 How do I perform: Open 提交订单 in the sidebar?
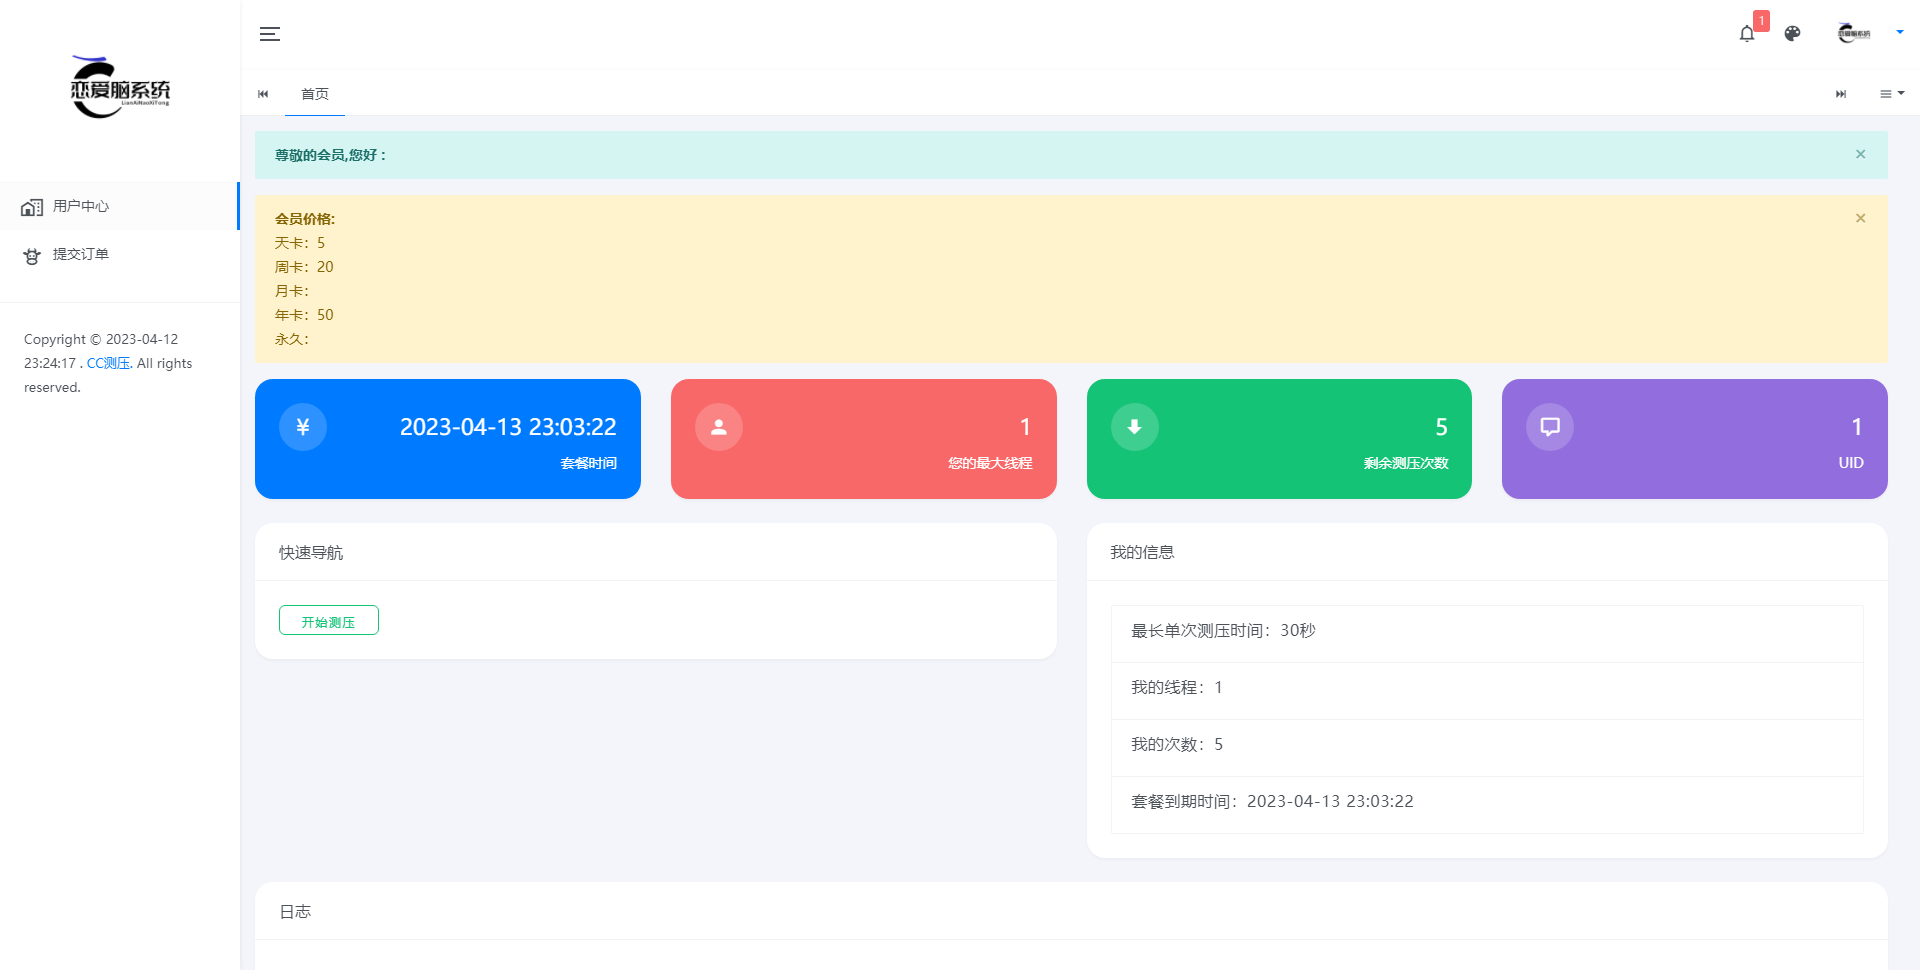pos(81,254)
